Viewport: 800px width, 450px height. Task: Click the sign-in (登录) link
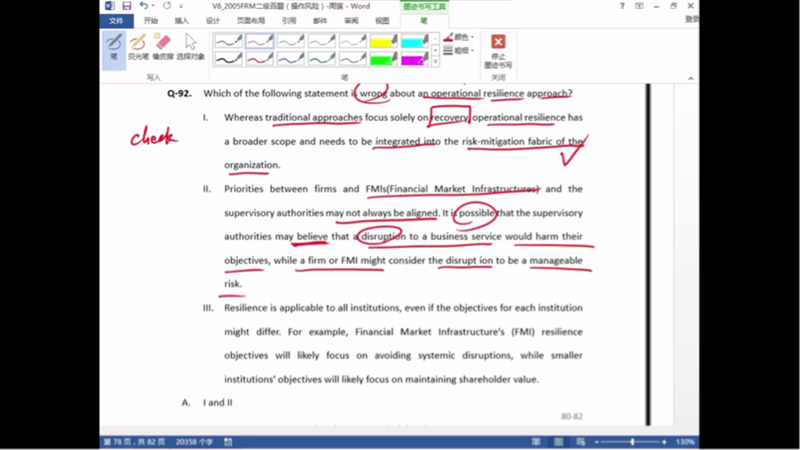click(x=691, y=19)
